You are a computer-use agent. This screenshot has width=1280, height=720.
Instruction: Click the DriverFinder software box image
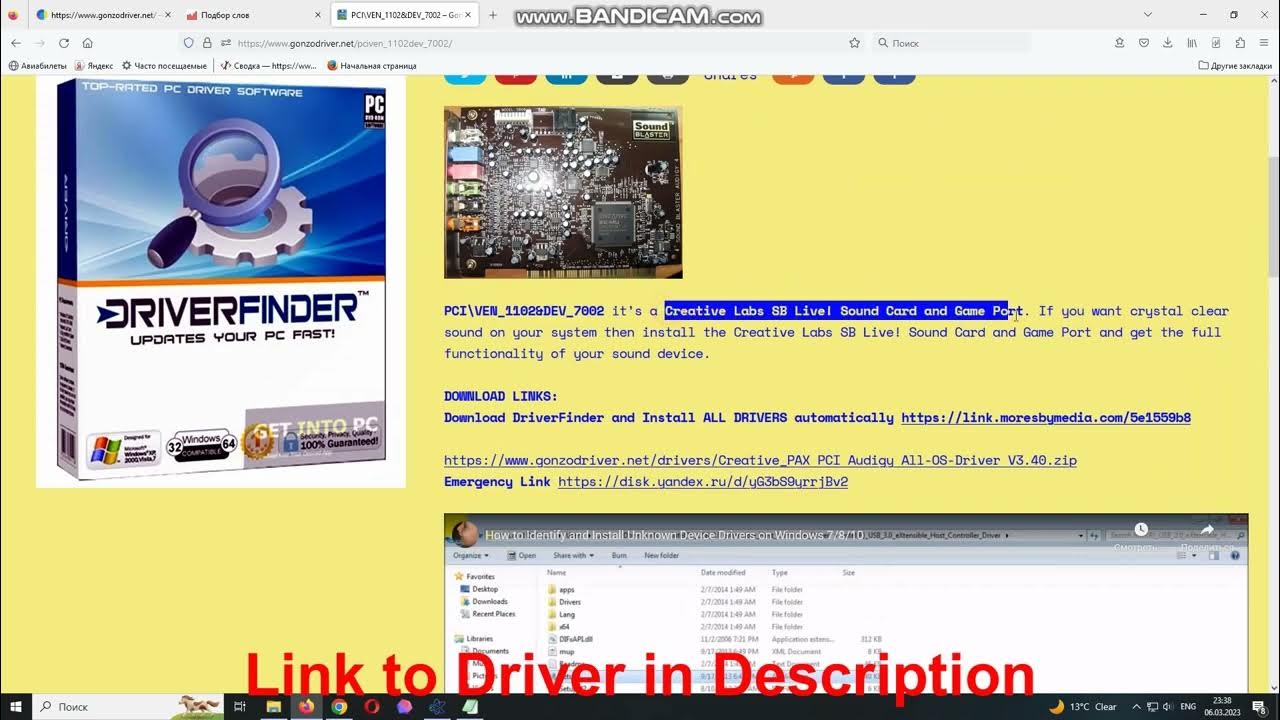point(221,282)
